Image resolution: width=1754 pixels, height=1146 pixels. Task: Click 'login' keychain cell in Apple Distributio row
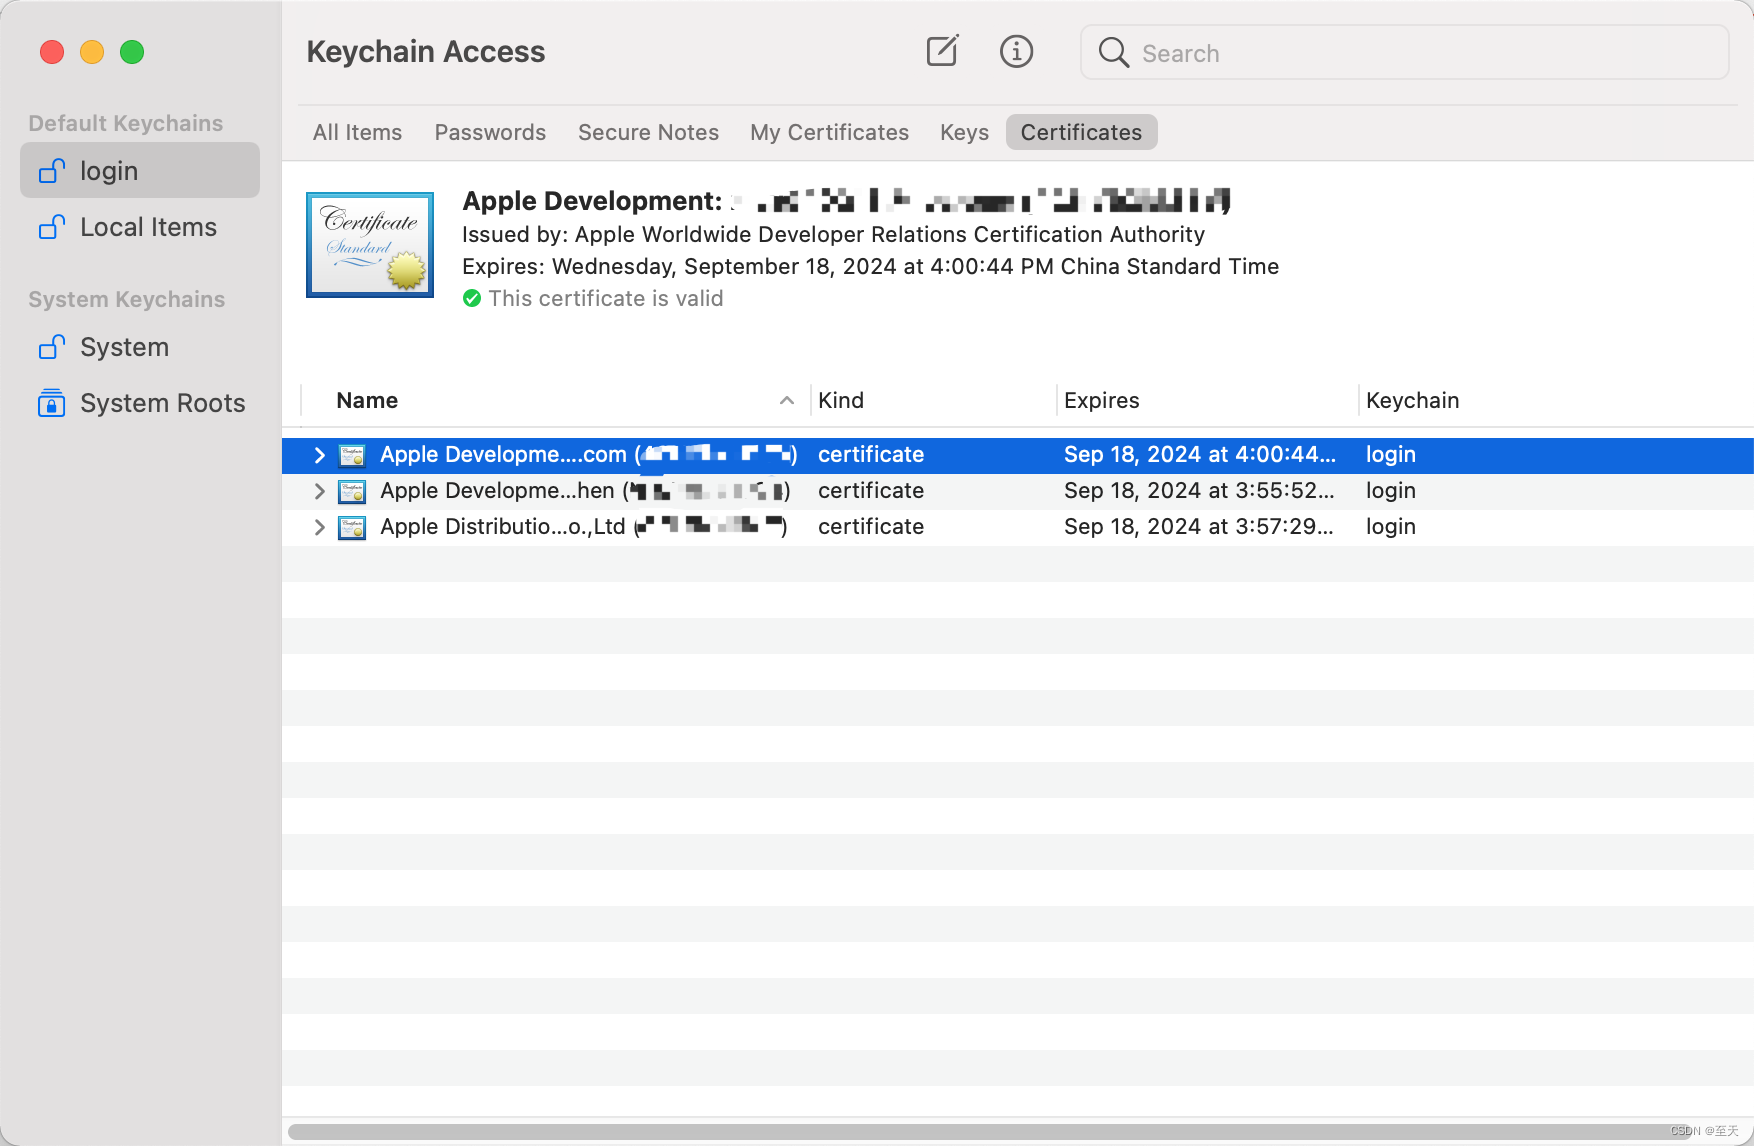click(x=1391, y=526)
